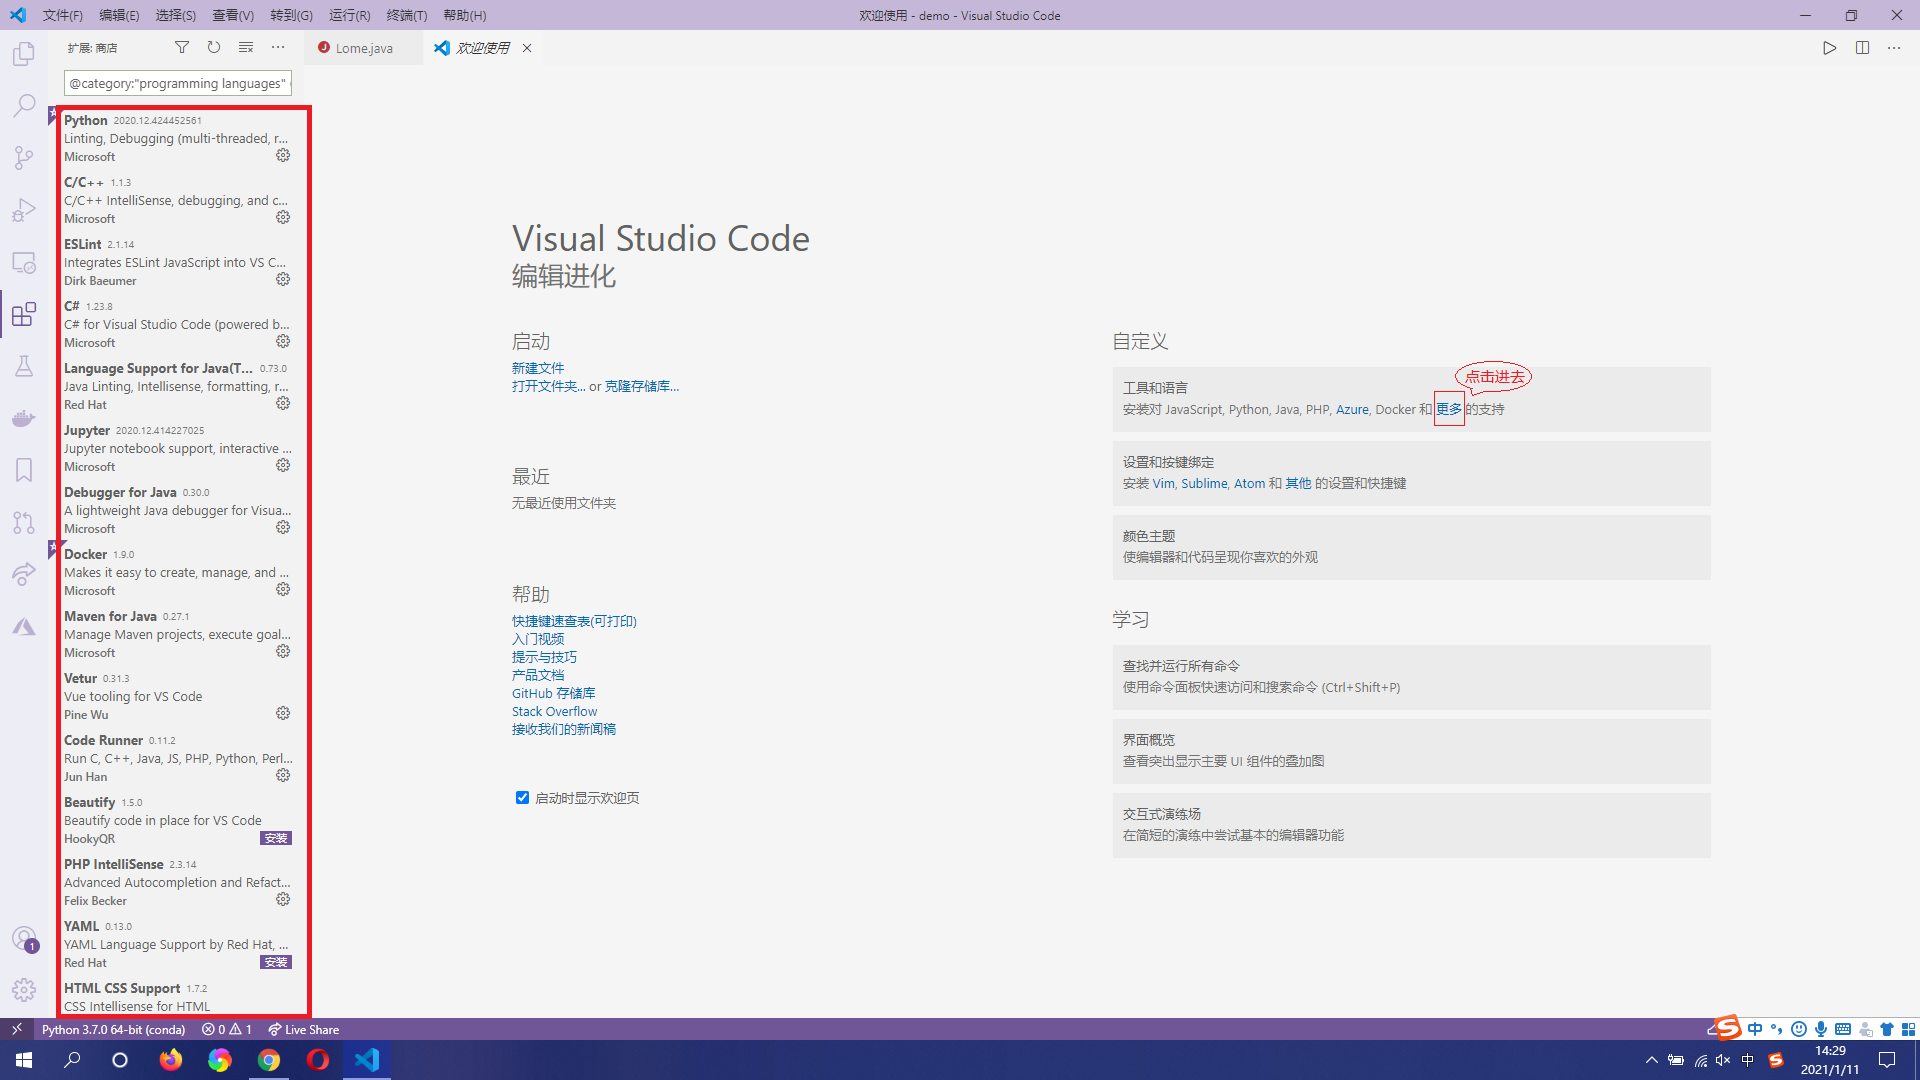The height and width of the screenshot is (1080, 1920).
Task: Open Run and Debug view icon
Action: [24, 210]
